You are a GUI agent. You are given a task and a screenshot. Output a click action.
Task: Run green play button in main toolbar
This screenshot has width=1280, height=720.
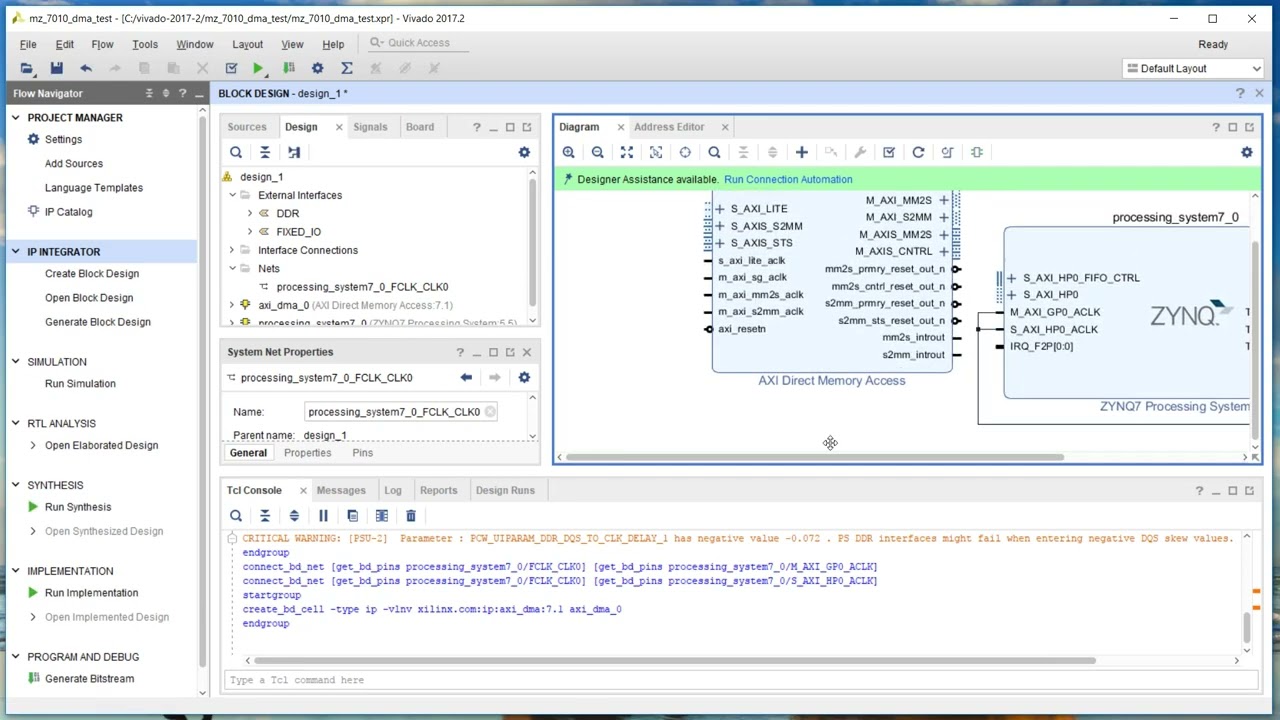click(258, 68)
